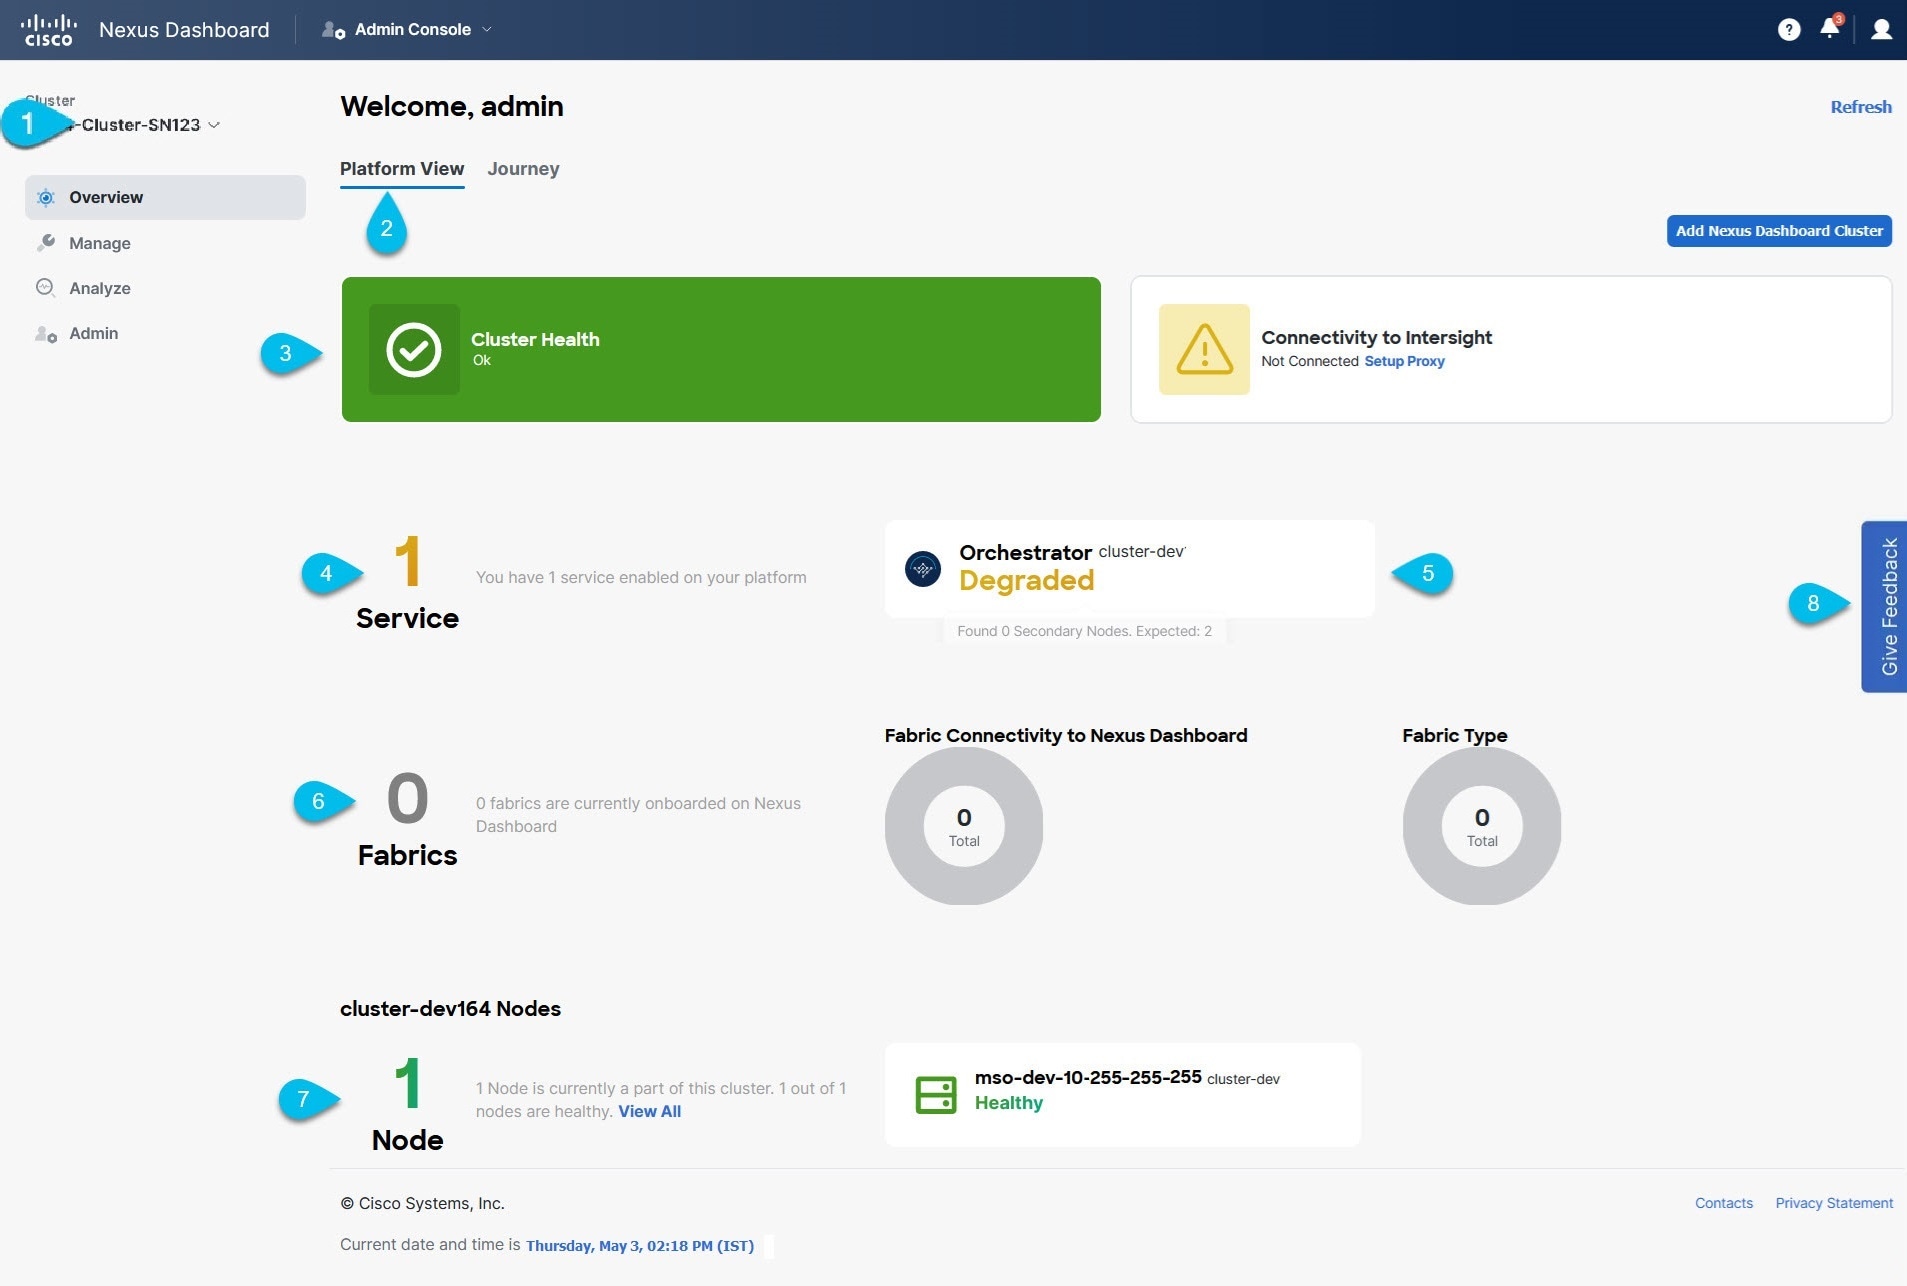Click the Fabric Type donut chart

[x=1482, y=826]
